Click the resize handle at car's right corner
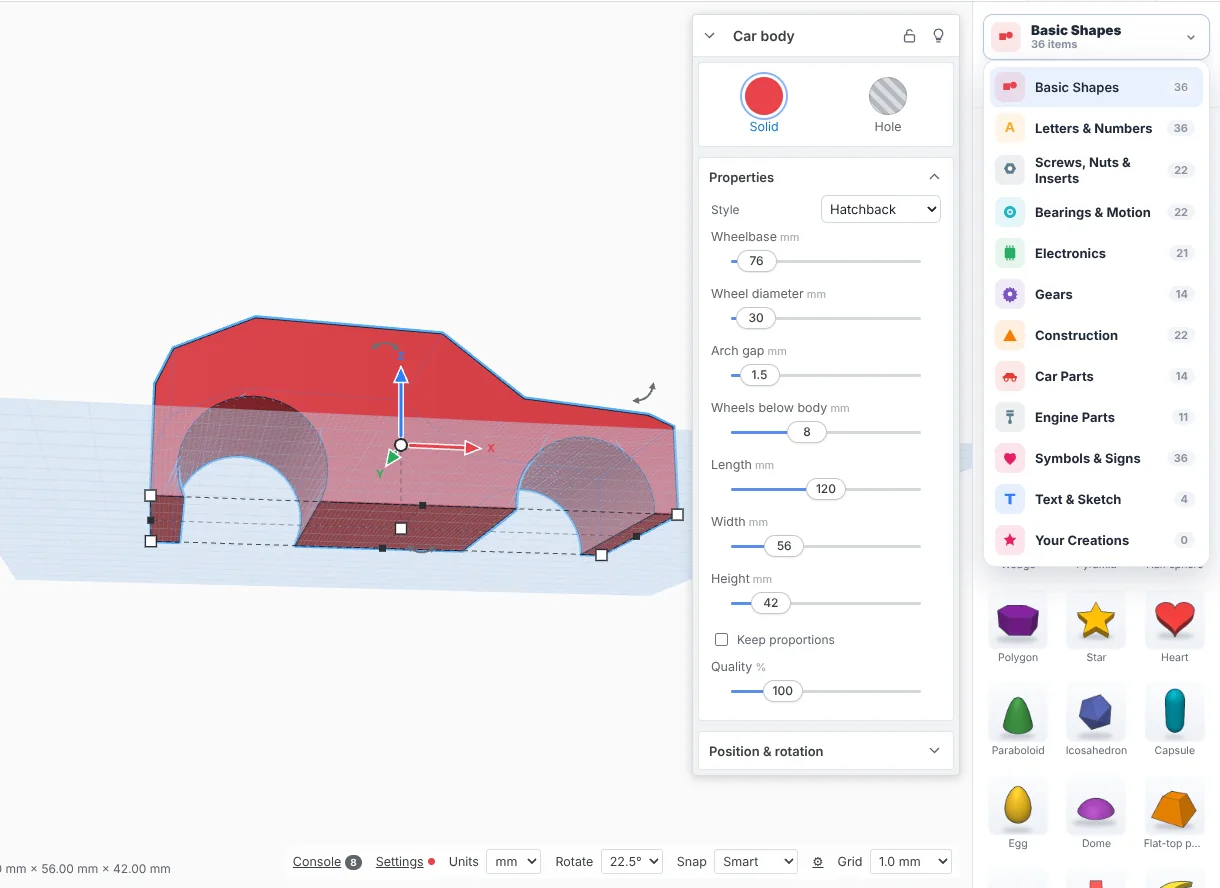This screenshot has height=888, width=1220. coord(677,514)
